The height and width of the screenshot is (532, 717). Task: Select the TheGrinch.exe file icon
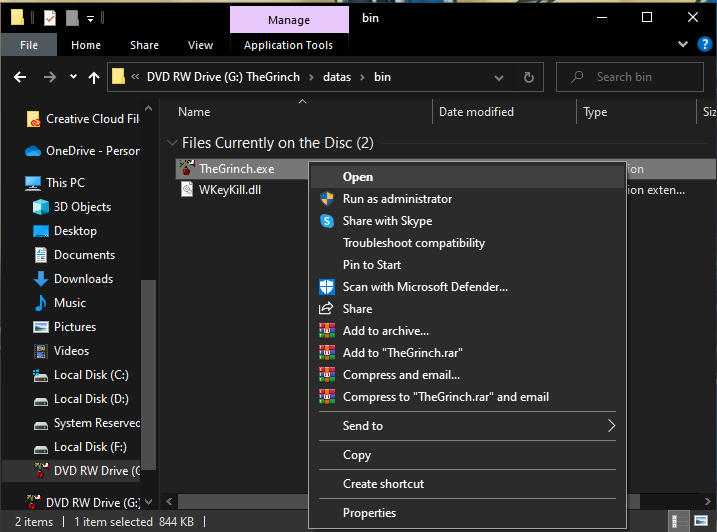coord(187,168)
